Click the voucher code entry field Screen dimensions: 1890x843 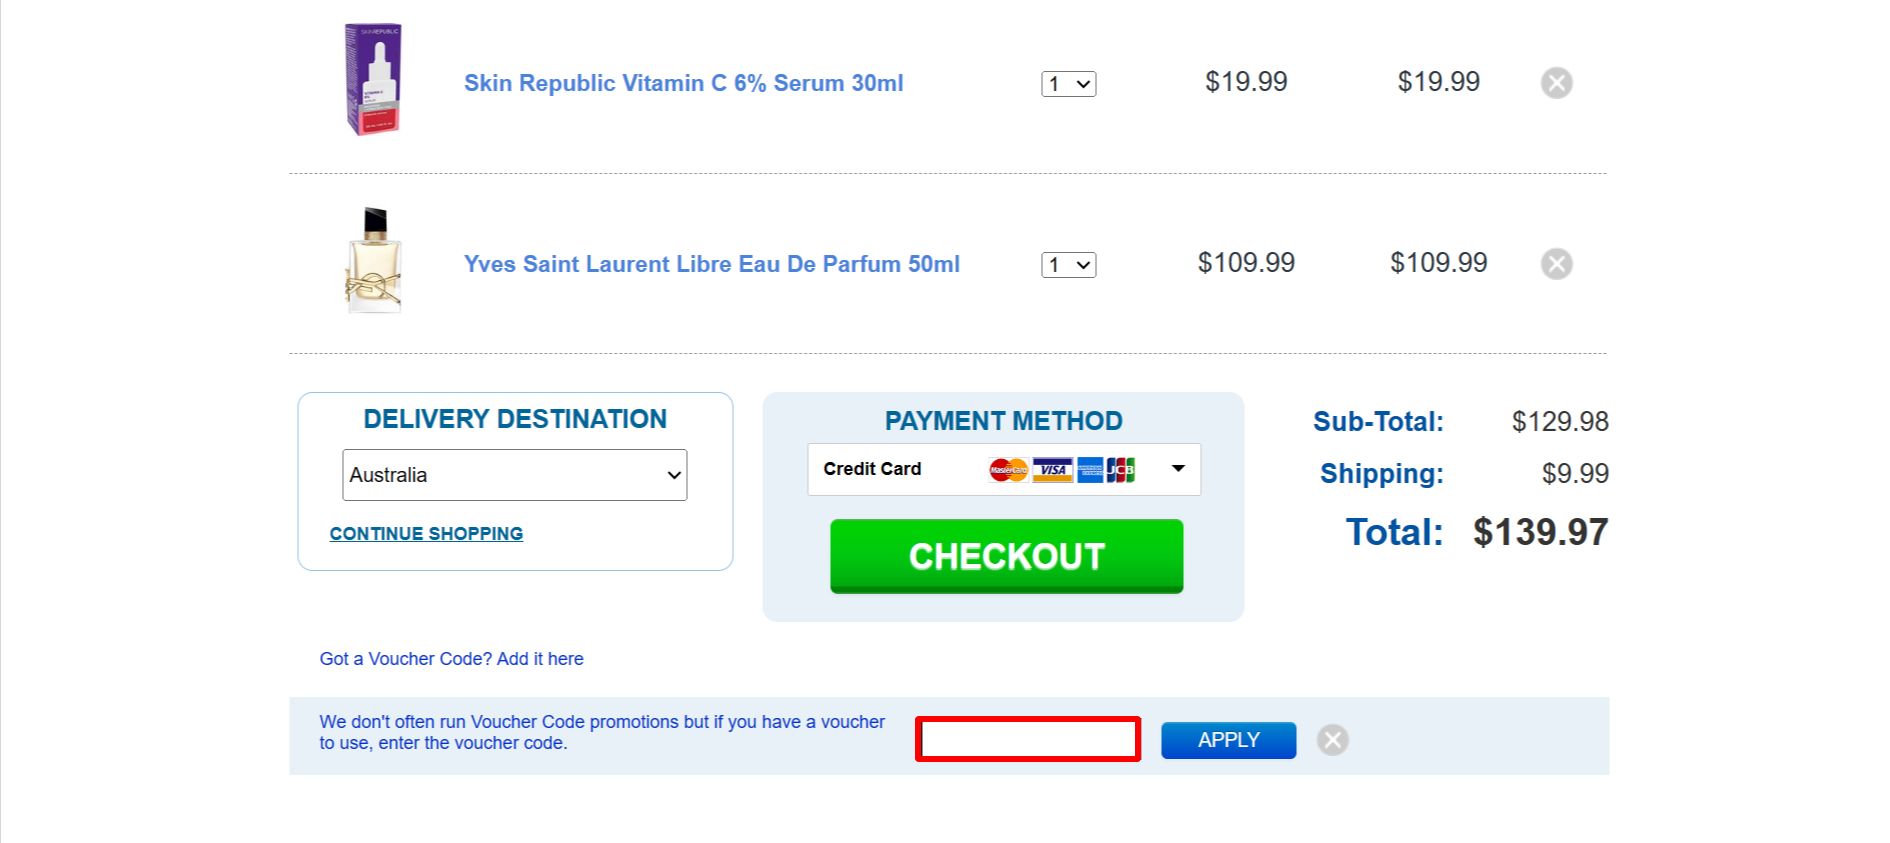click(x=1027, y=739)
